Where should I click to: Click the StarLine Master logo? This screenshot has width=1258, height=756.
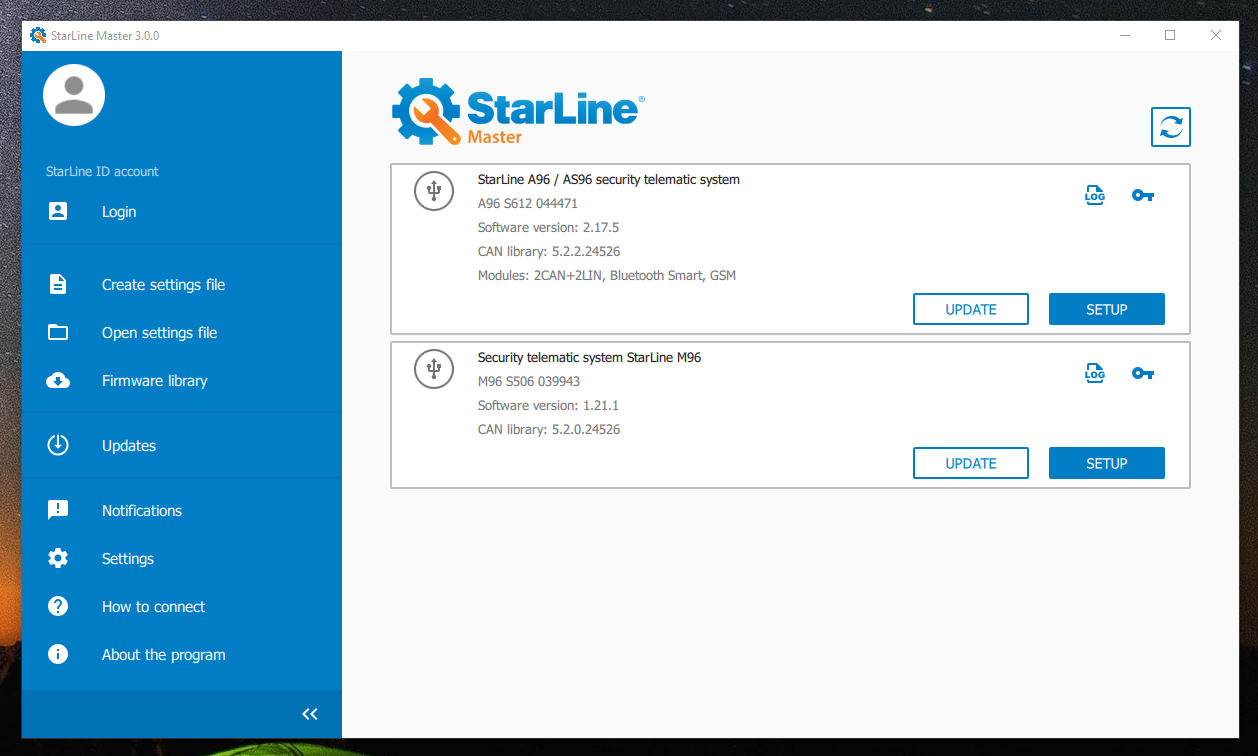[518, 112]
